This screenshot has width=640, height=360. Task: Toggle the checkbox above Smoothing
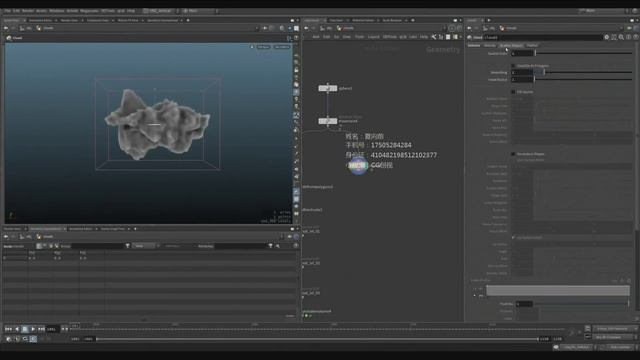(x=513, y=65)
